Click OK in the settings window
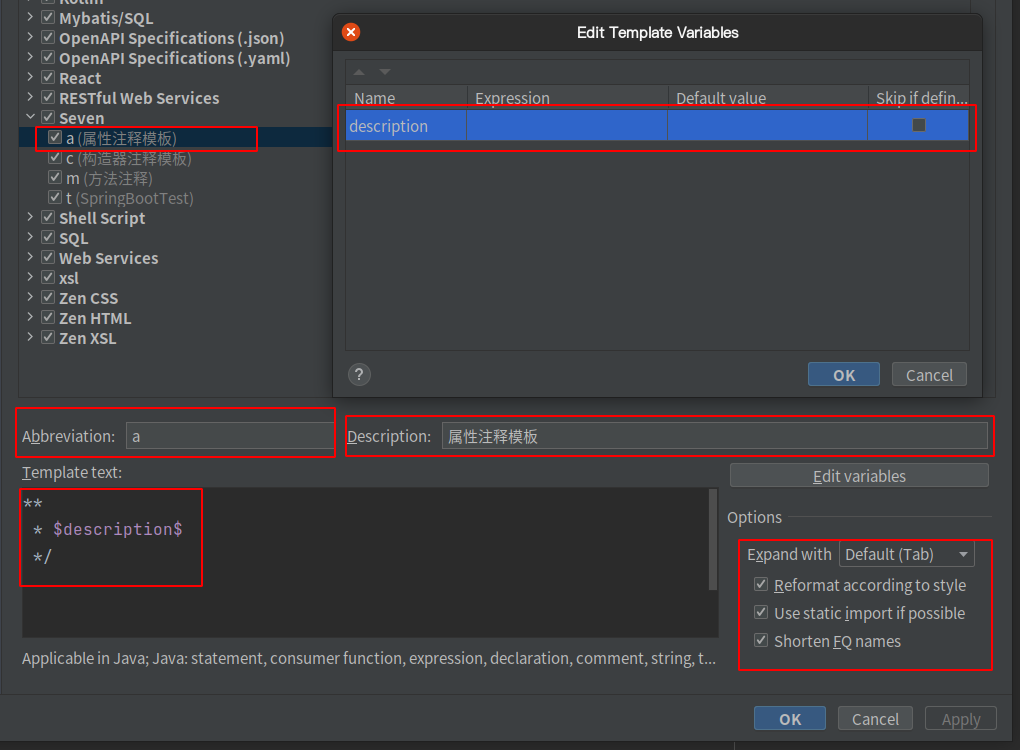 point(790,719)
